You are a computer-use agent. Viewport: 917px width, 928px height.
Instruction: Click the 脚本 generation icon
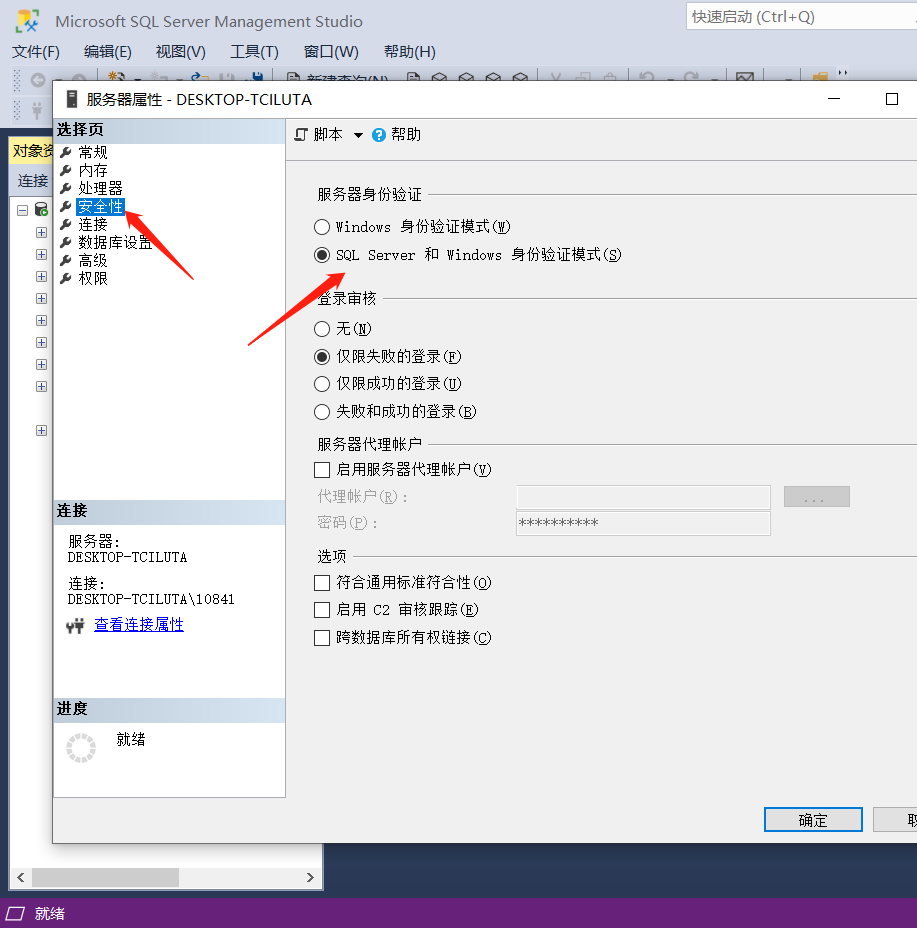click(x=302, y=133)
